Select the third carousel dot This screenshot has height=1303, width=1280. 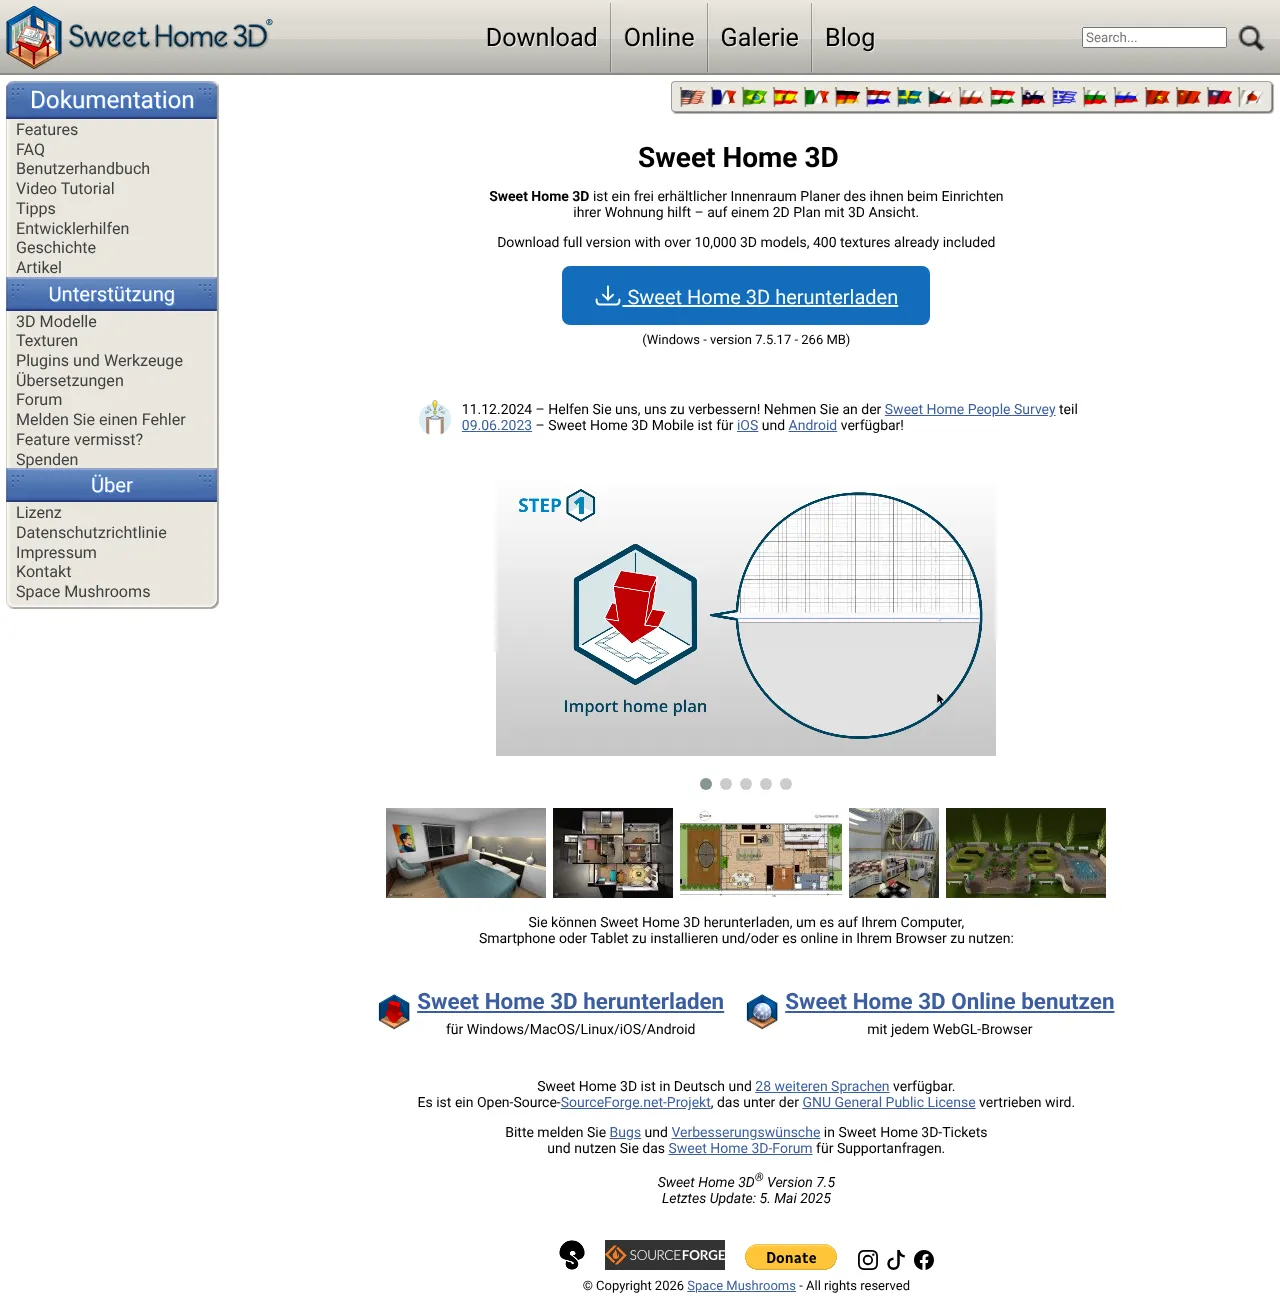(746, 784)
